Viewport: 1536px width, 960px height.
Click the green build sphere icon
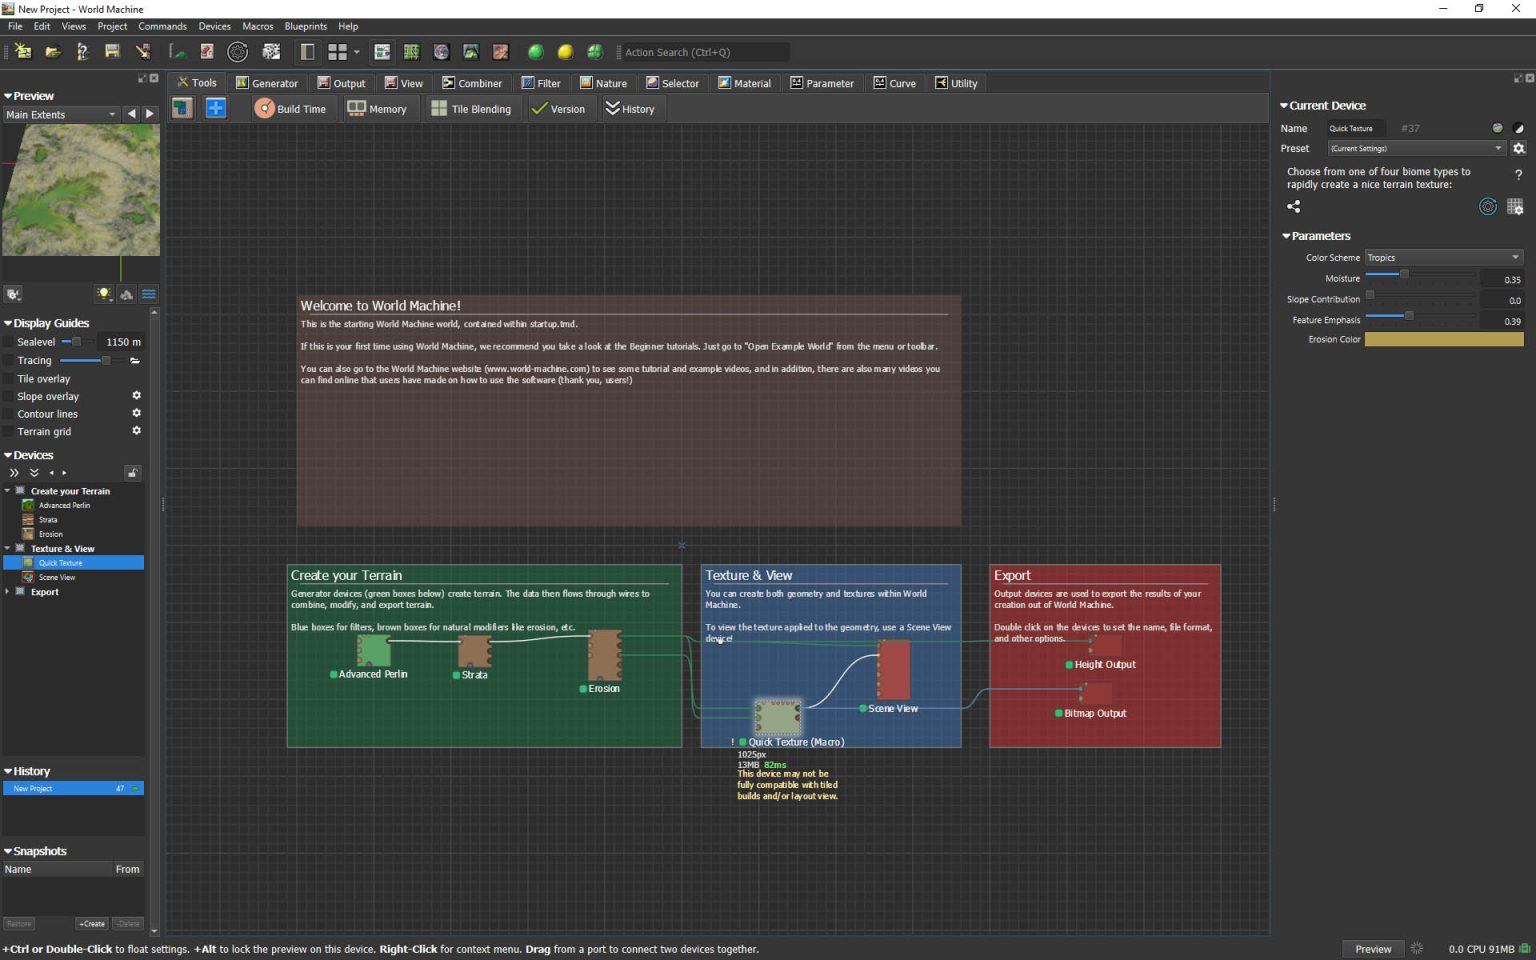[x=535, y=52]
